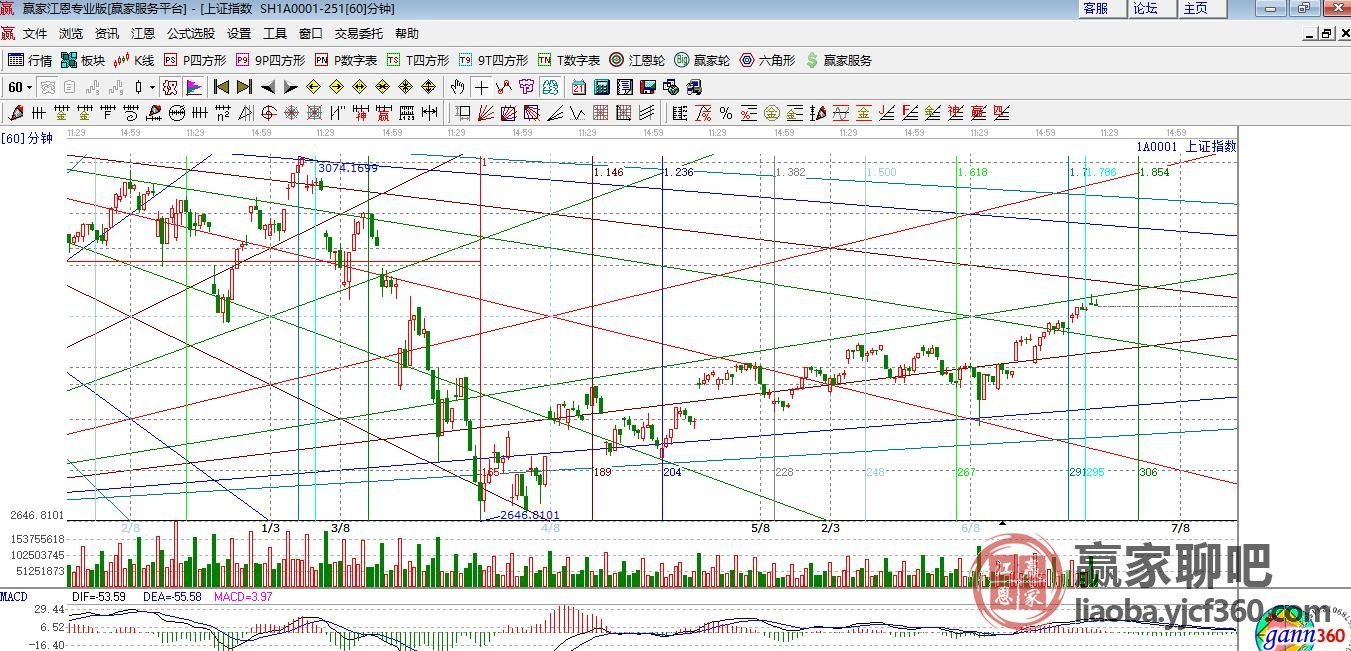Select the percent % retracement tool
1351x651 pixels.
point(726,112)
